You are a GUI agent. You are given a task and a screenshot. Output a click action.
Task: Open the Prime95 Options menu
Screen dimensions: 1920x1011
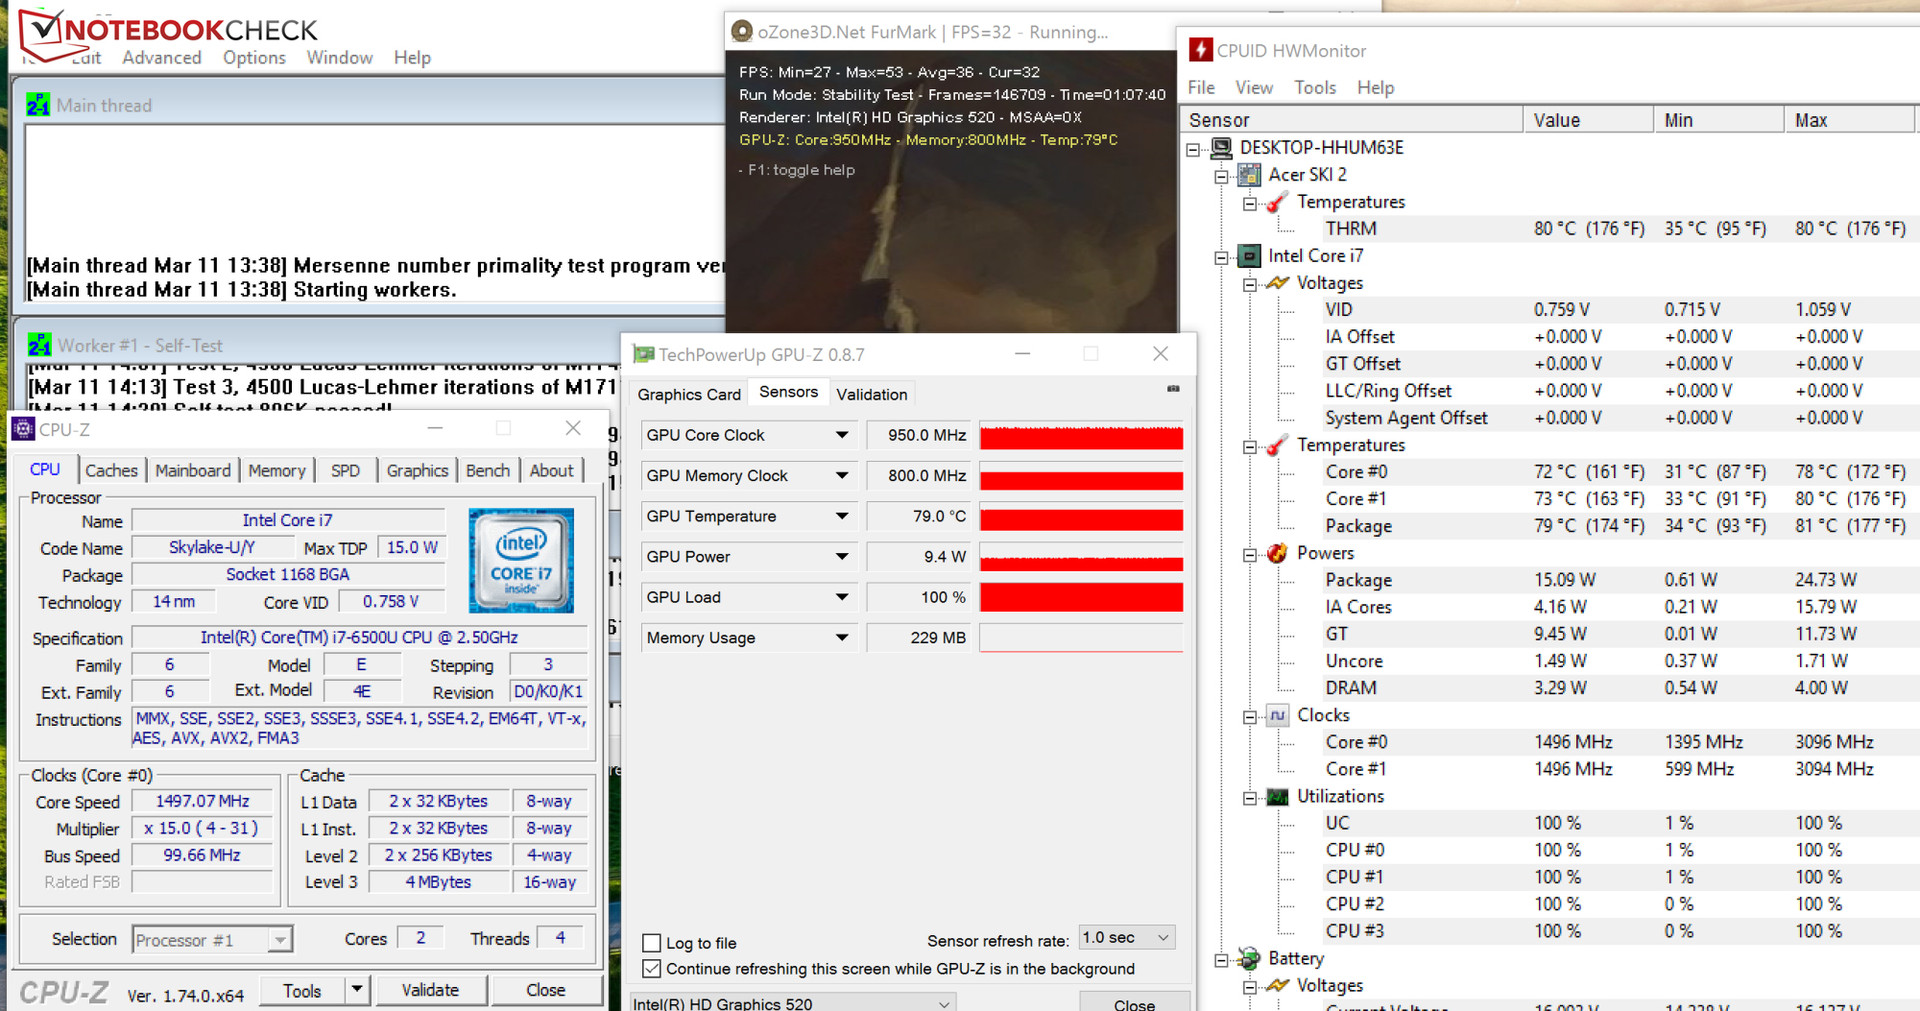[x=254, y=58]
